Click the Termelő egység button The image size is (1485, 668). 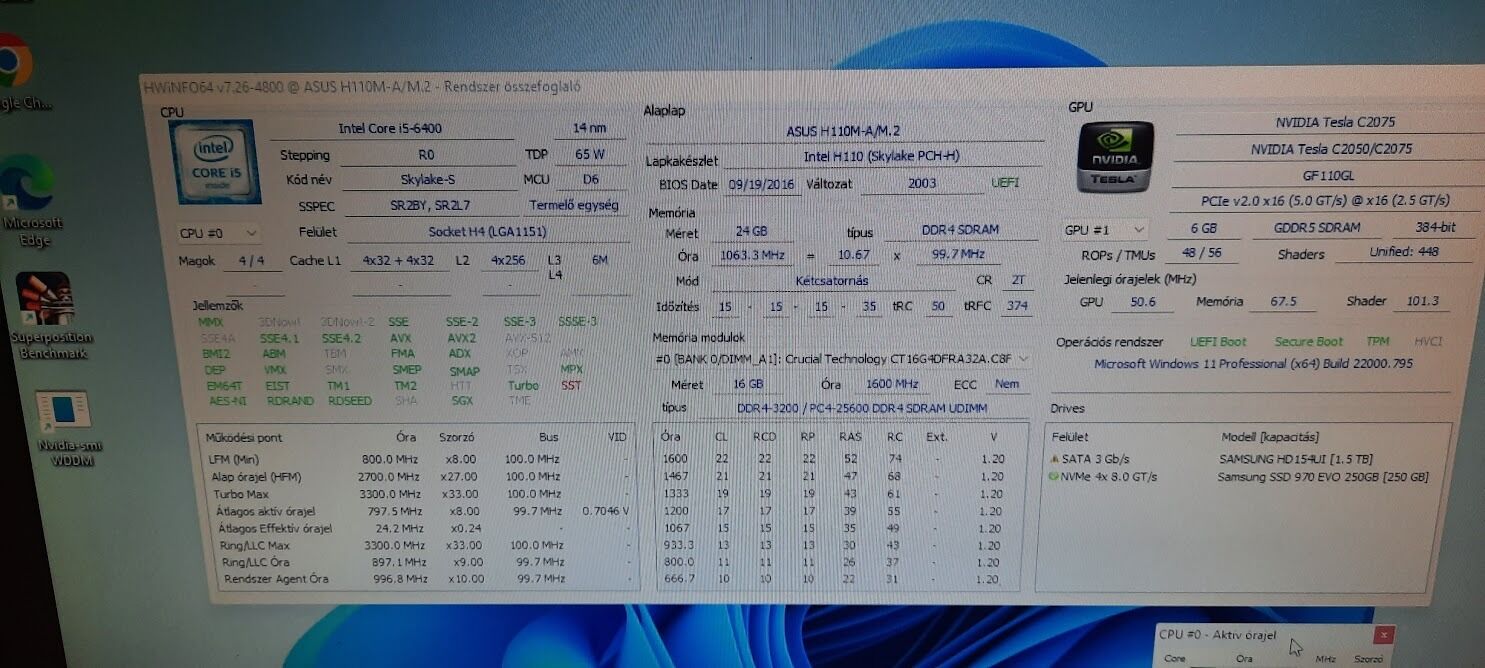point(573,206)
